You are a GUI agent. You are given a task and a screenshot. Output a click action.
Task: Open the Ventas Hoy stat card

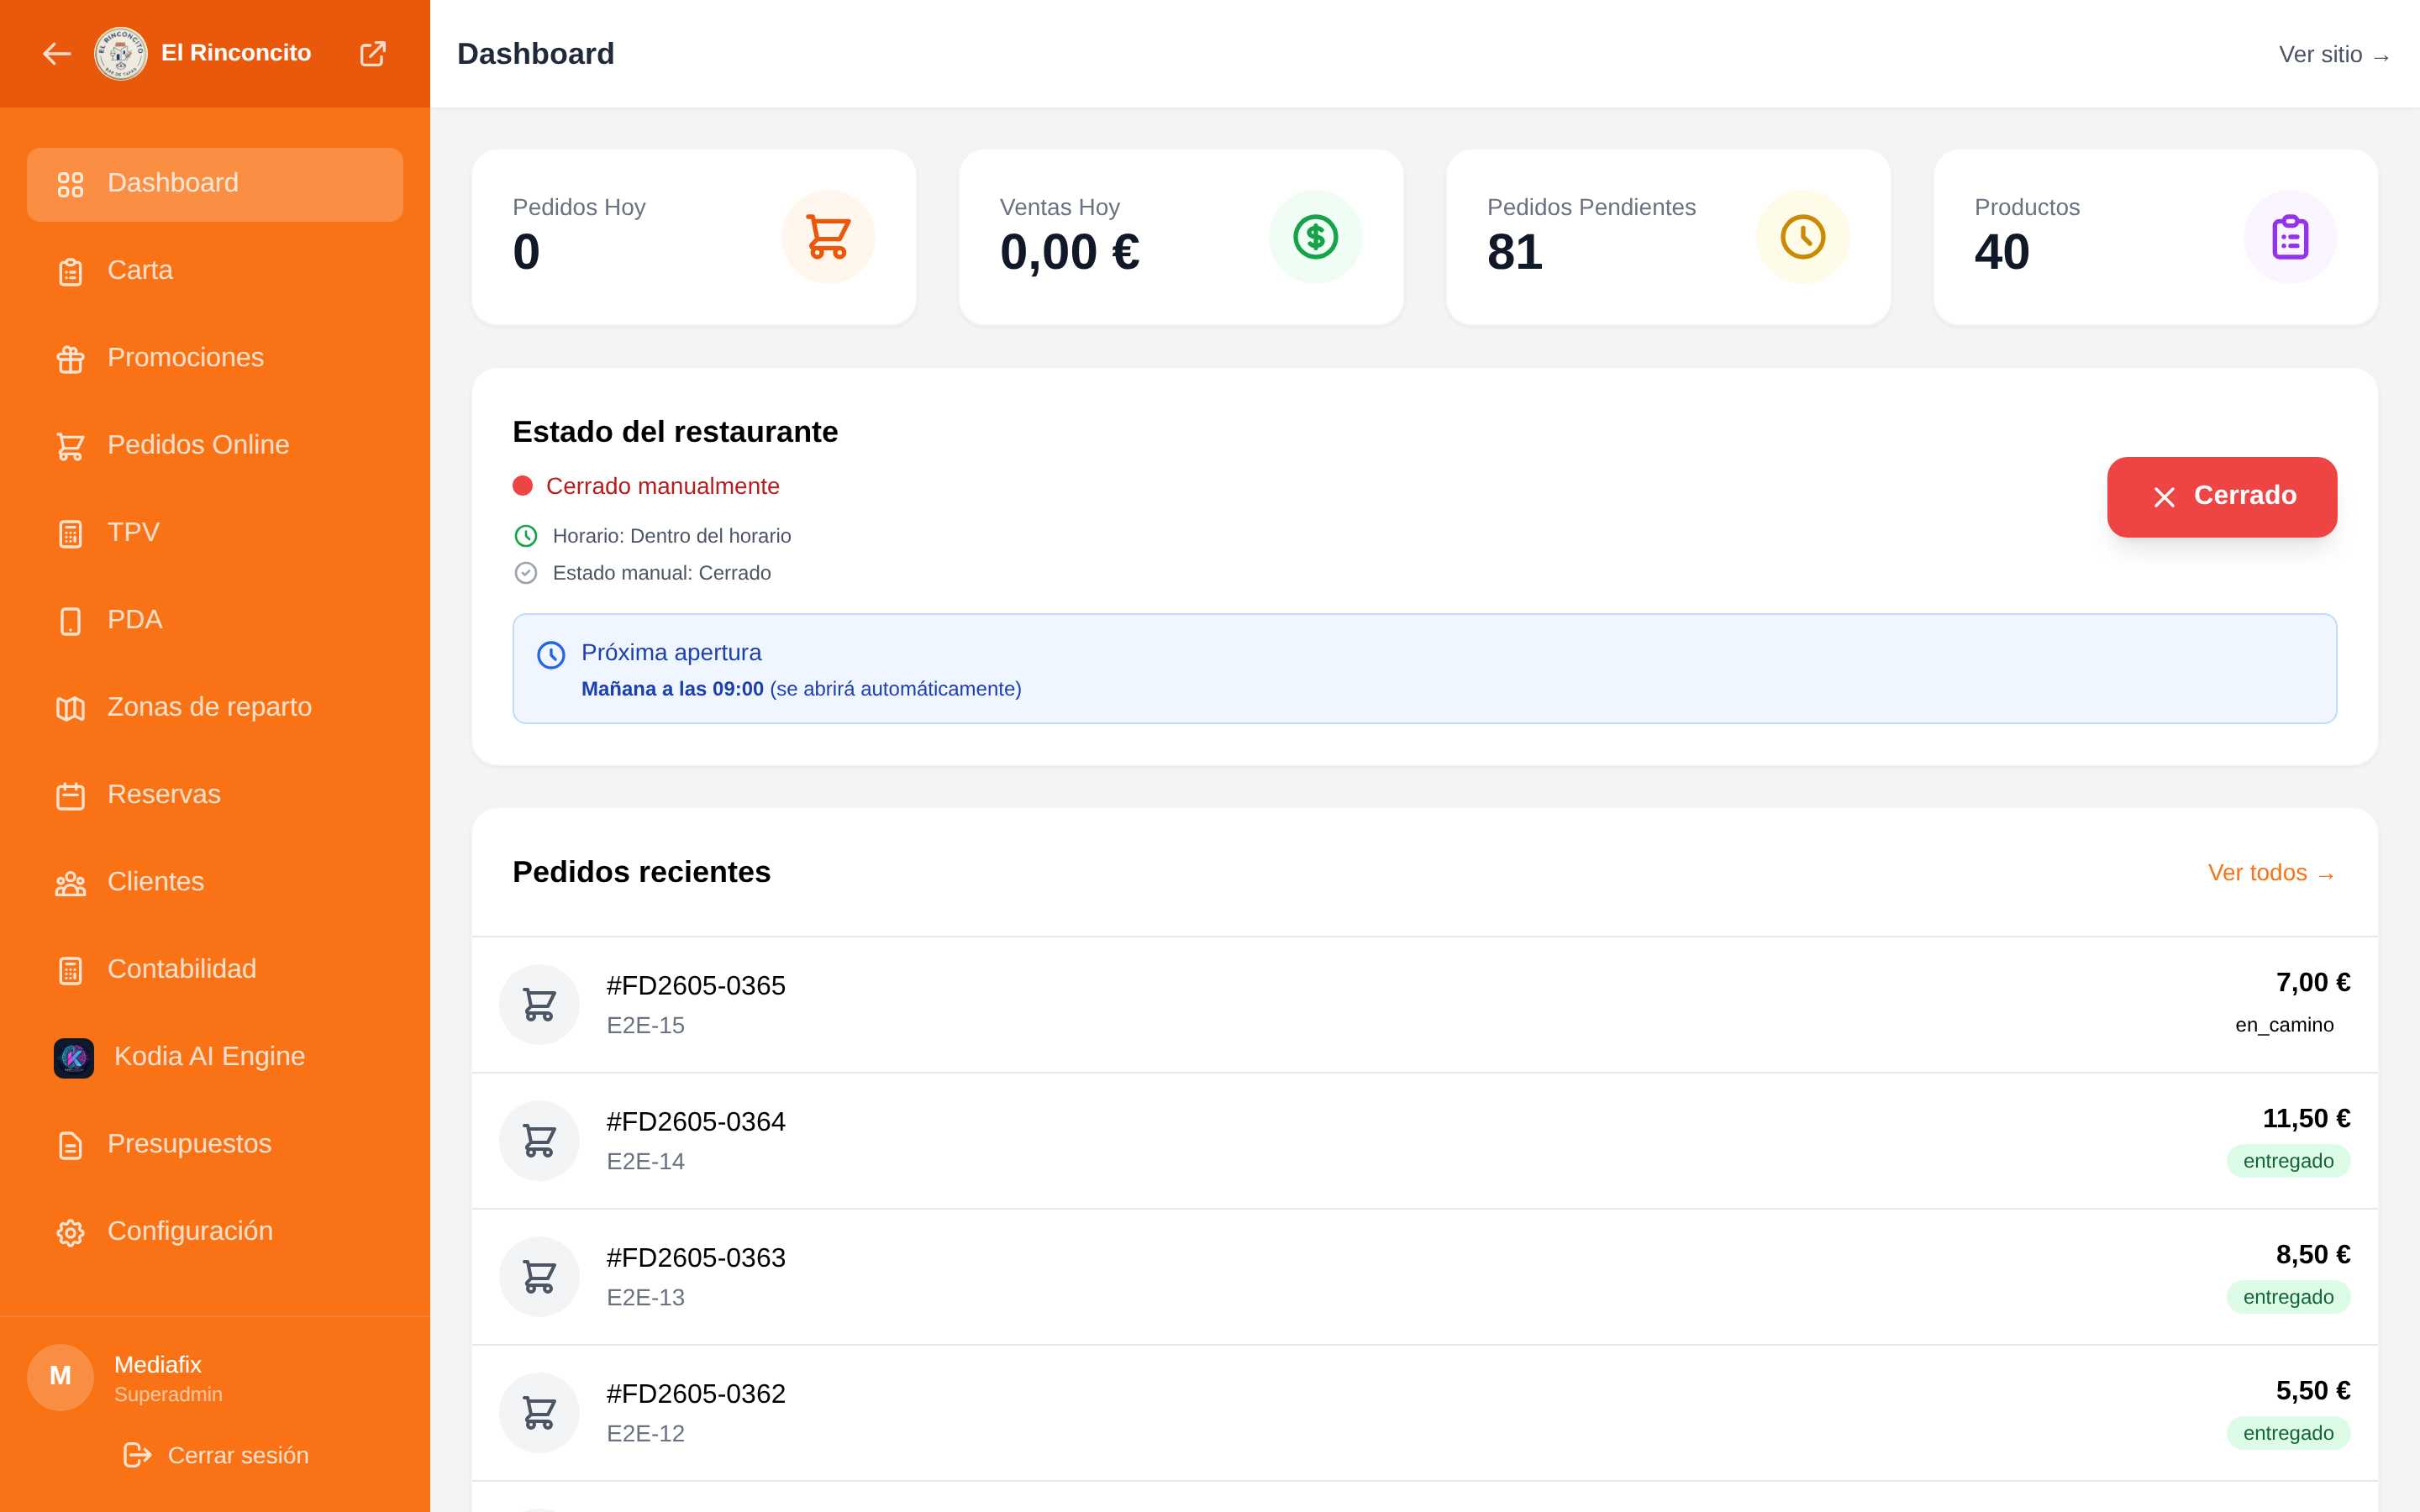pyautogui.click(x=1181, y=237)
